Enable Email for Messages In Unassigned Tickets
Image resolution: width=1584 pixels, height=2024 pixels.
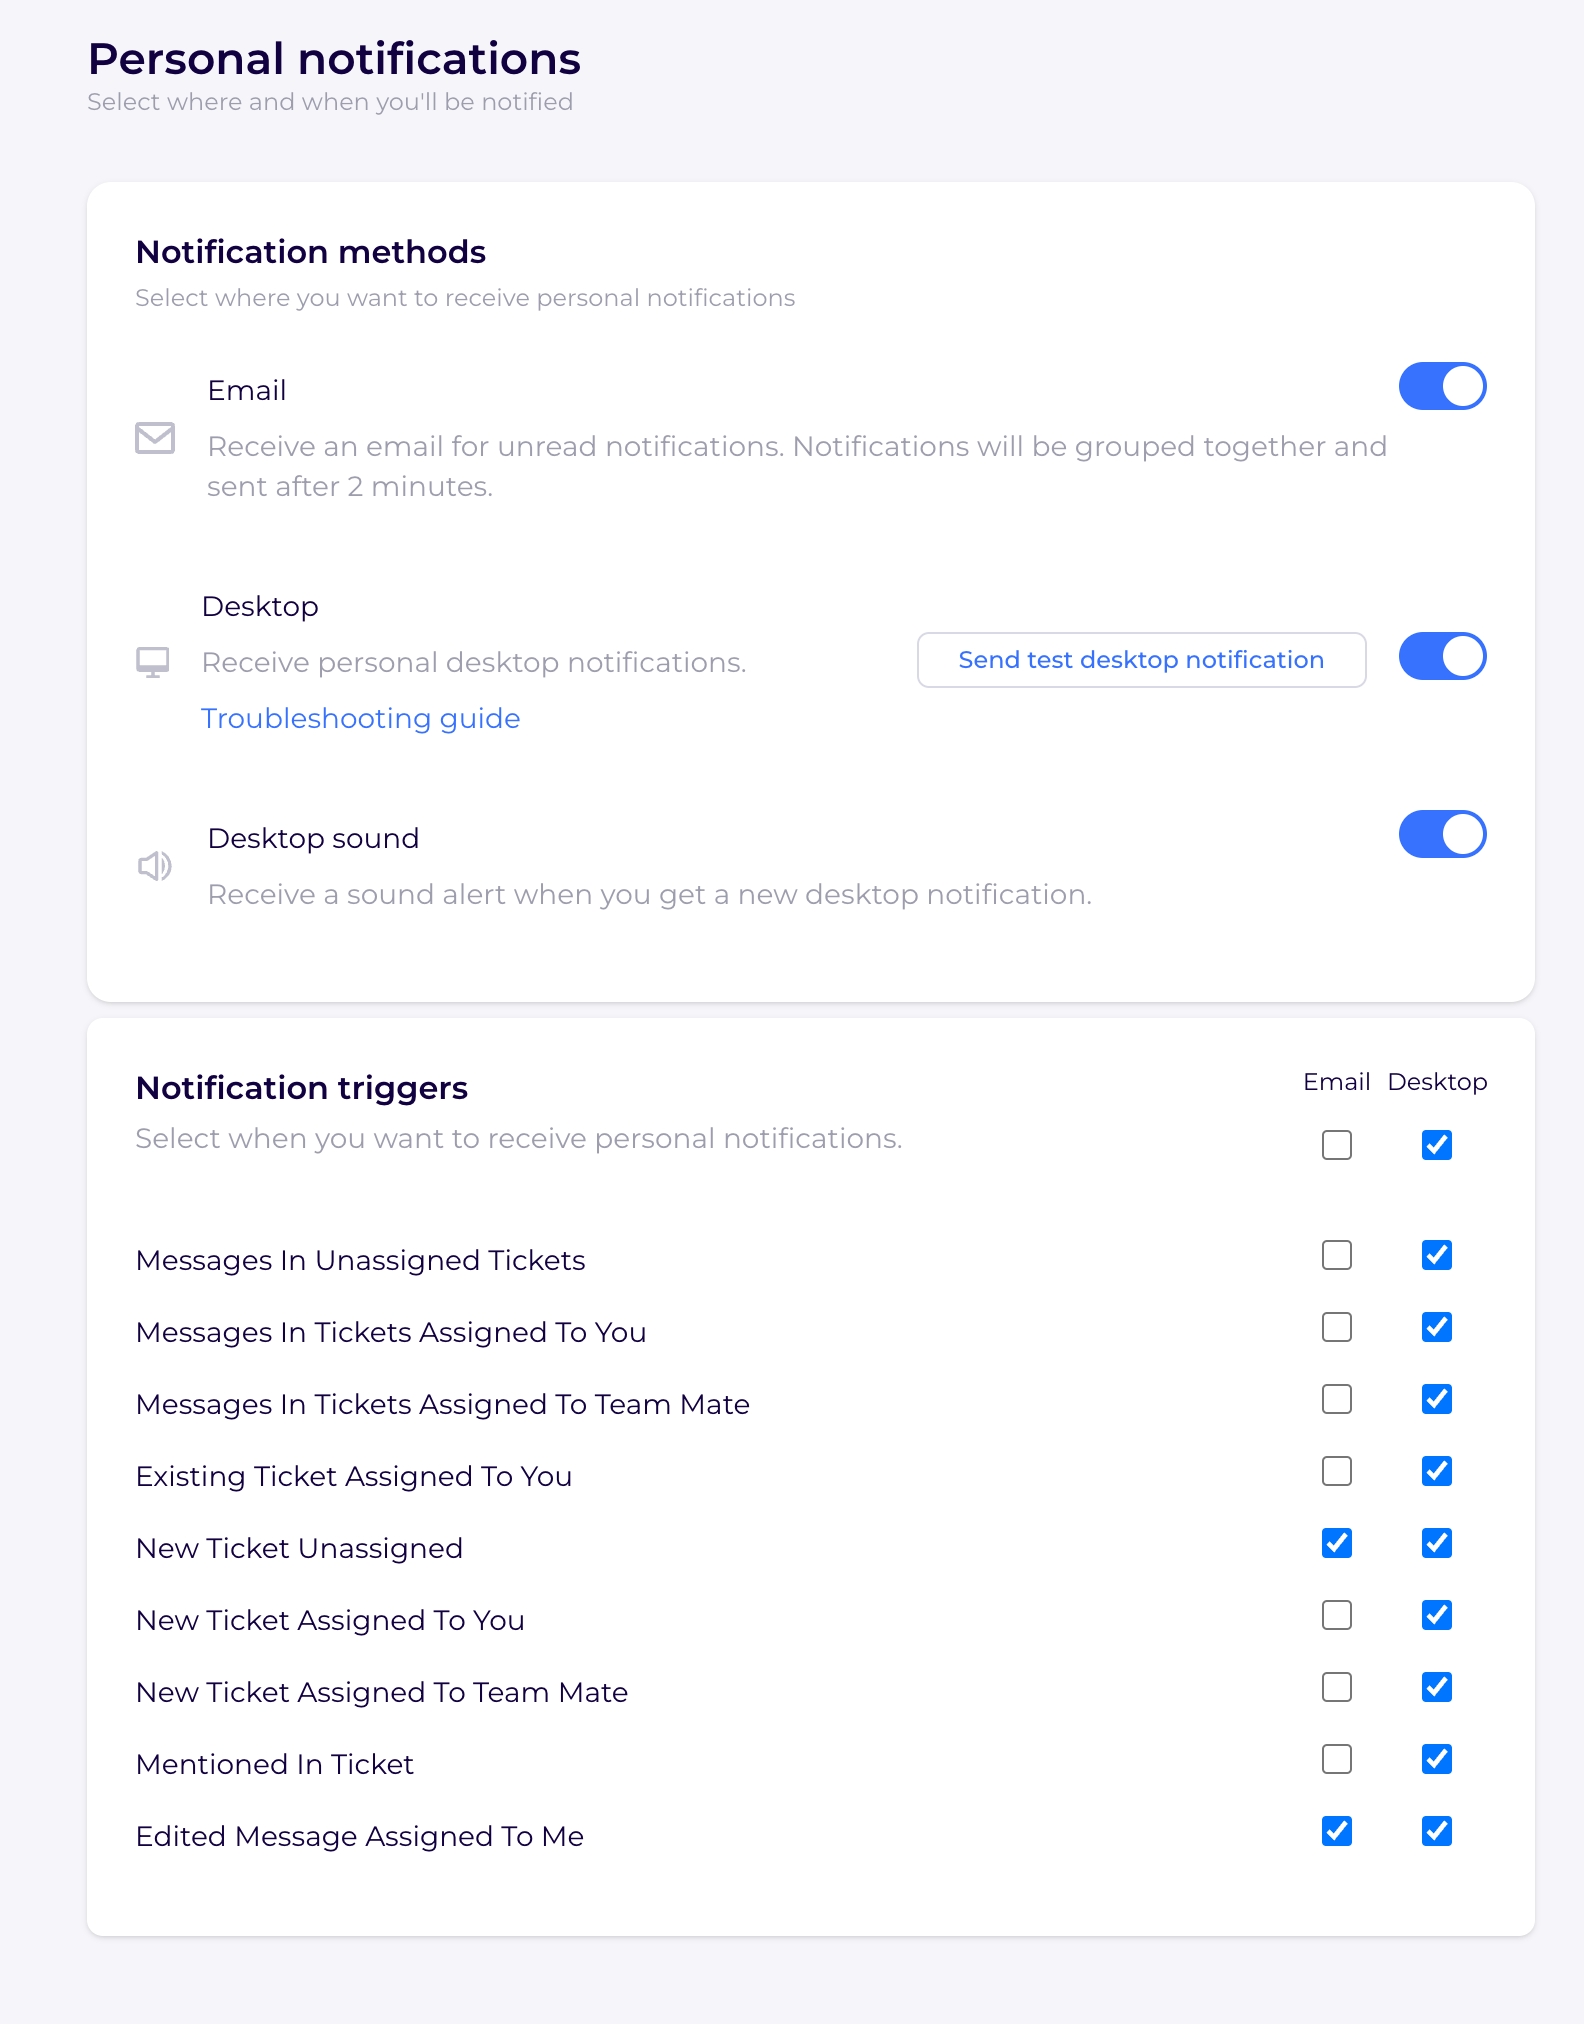click(x=1336, y=1255)
